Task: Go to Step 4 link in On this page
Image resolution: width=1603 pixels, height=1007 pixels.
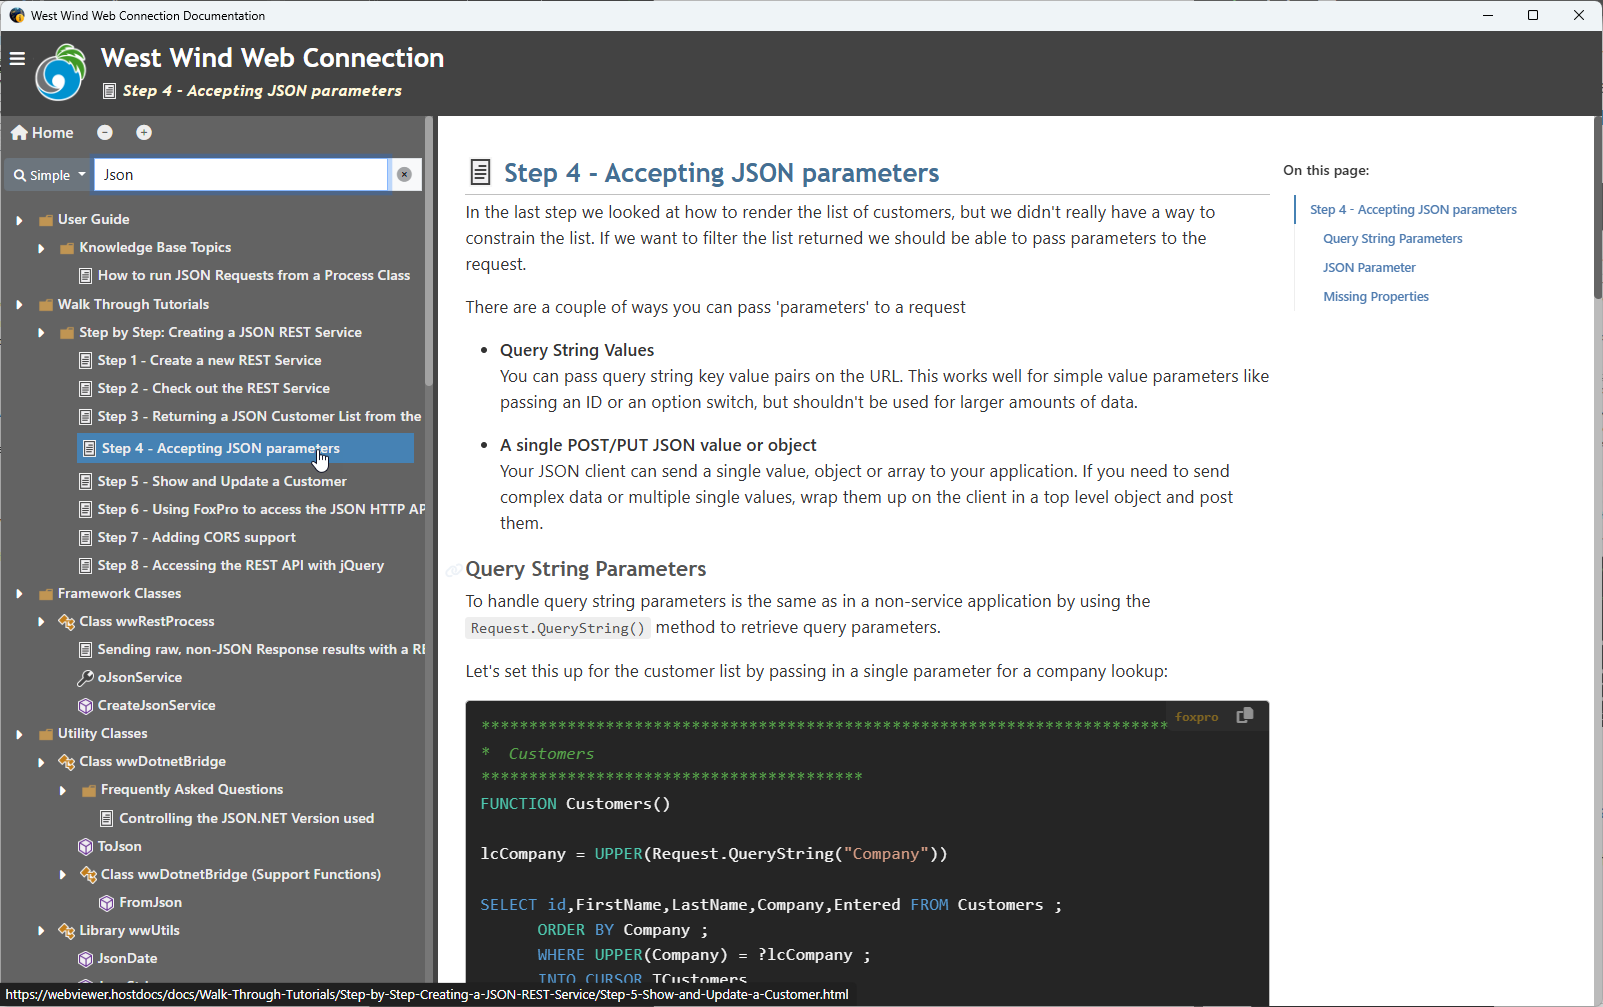Action: pos(1413,210)
